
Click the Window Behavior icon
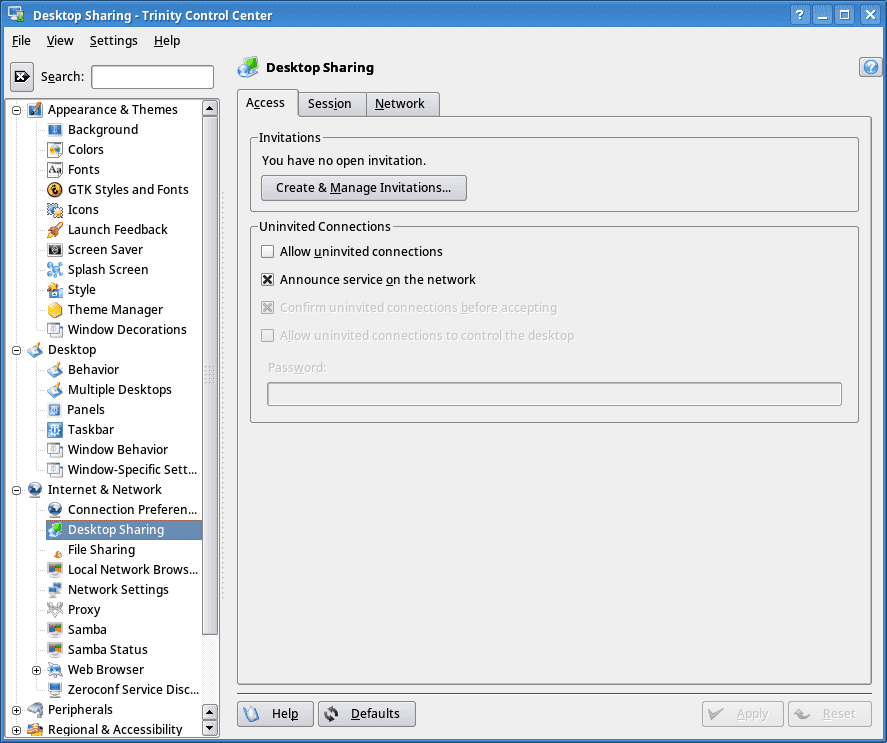point(55,449)
